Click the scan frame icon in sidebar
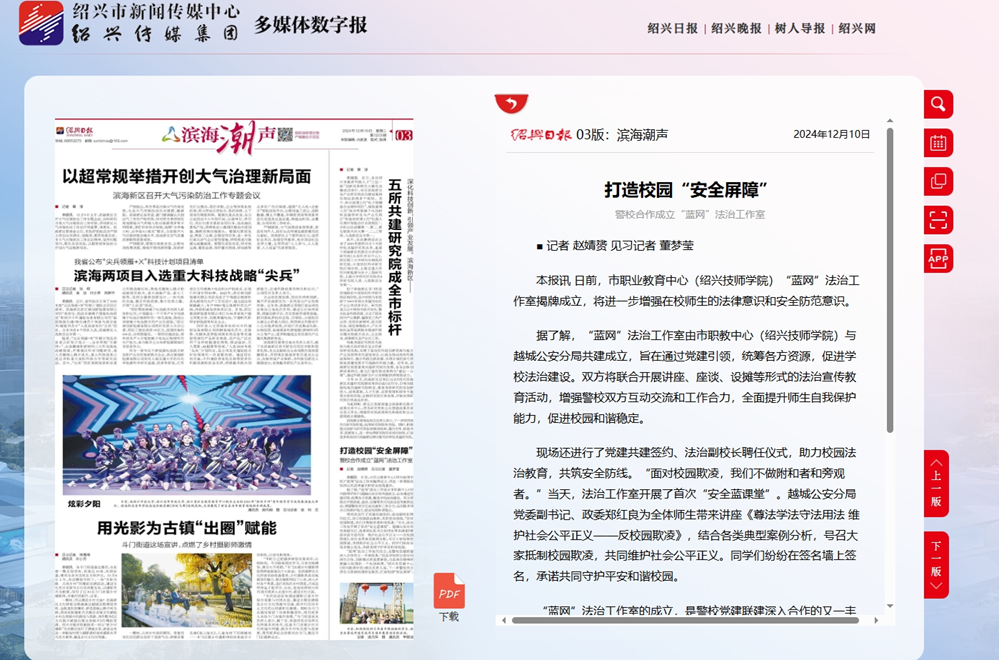The image size is (999, 660). pos(938,220)
